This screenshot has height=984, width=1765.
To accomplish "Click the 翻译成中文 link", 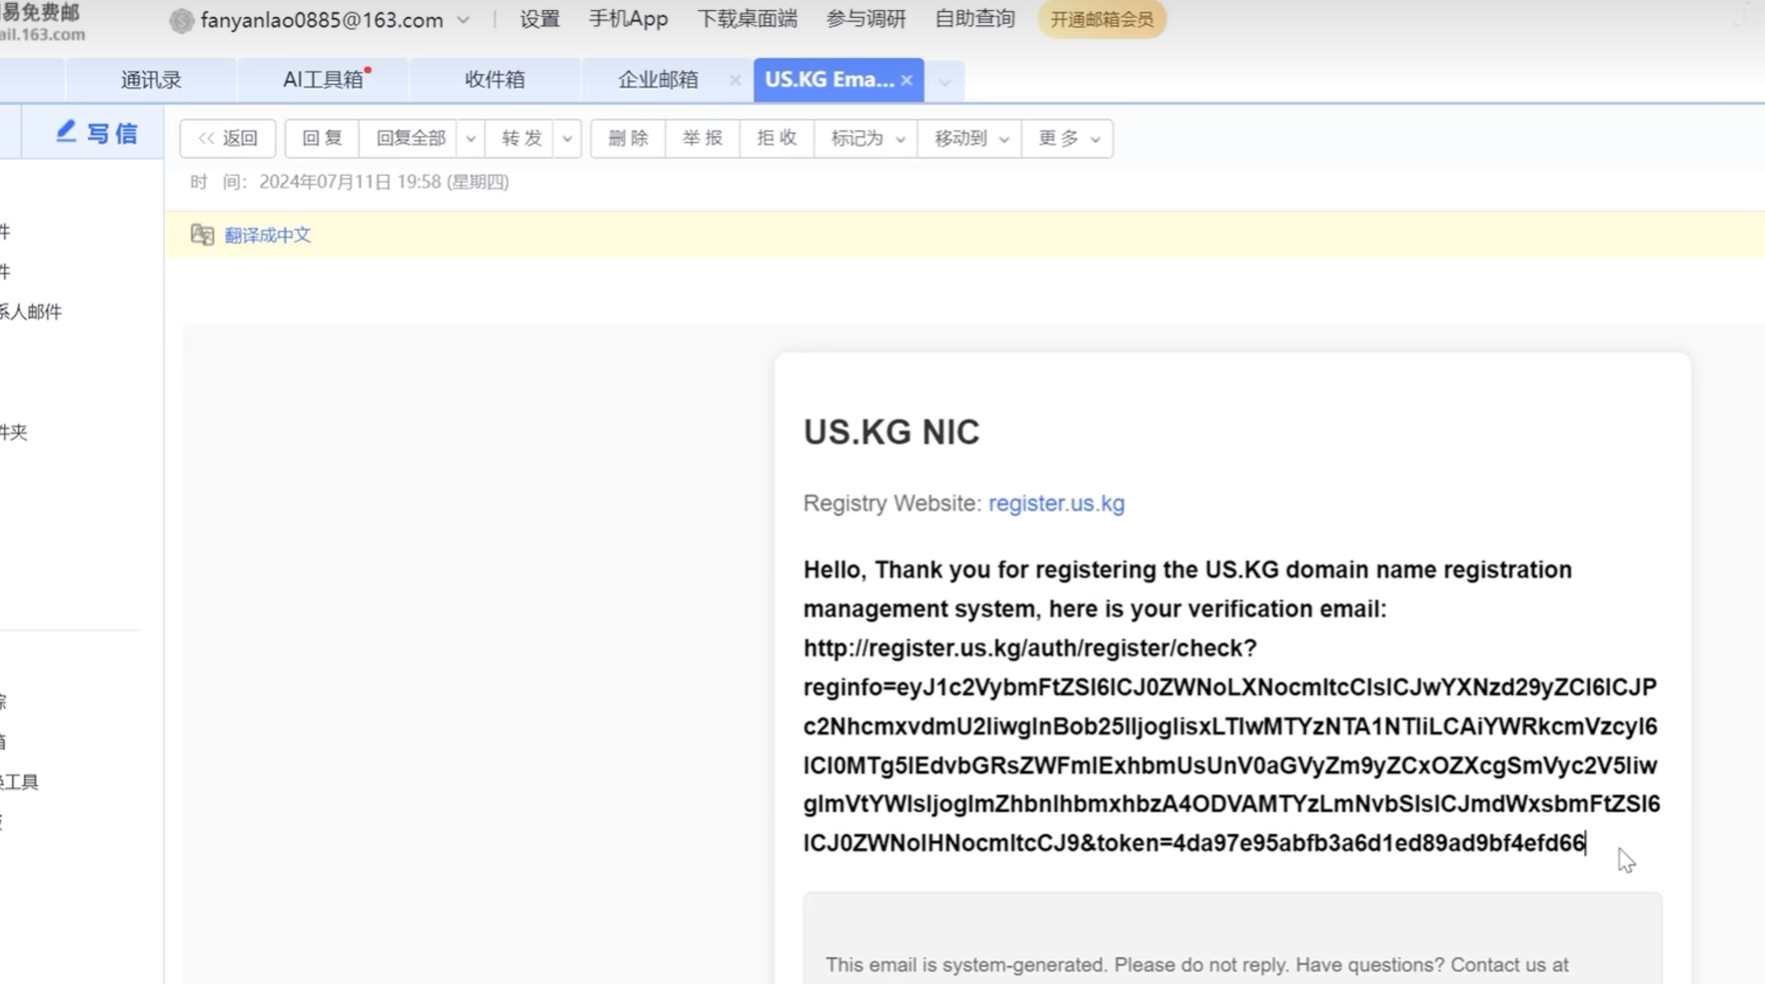I will [x=268, y=235].
